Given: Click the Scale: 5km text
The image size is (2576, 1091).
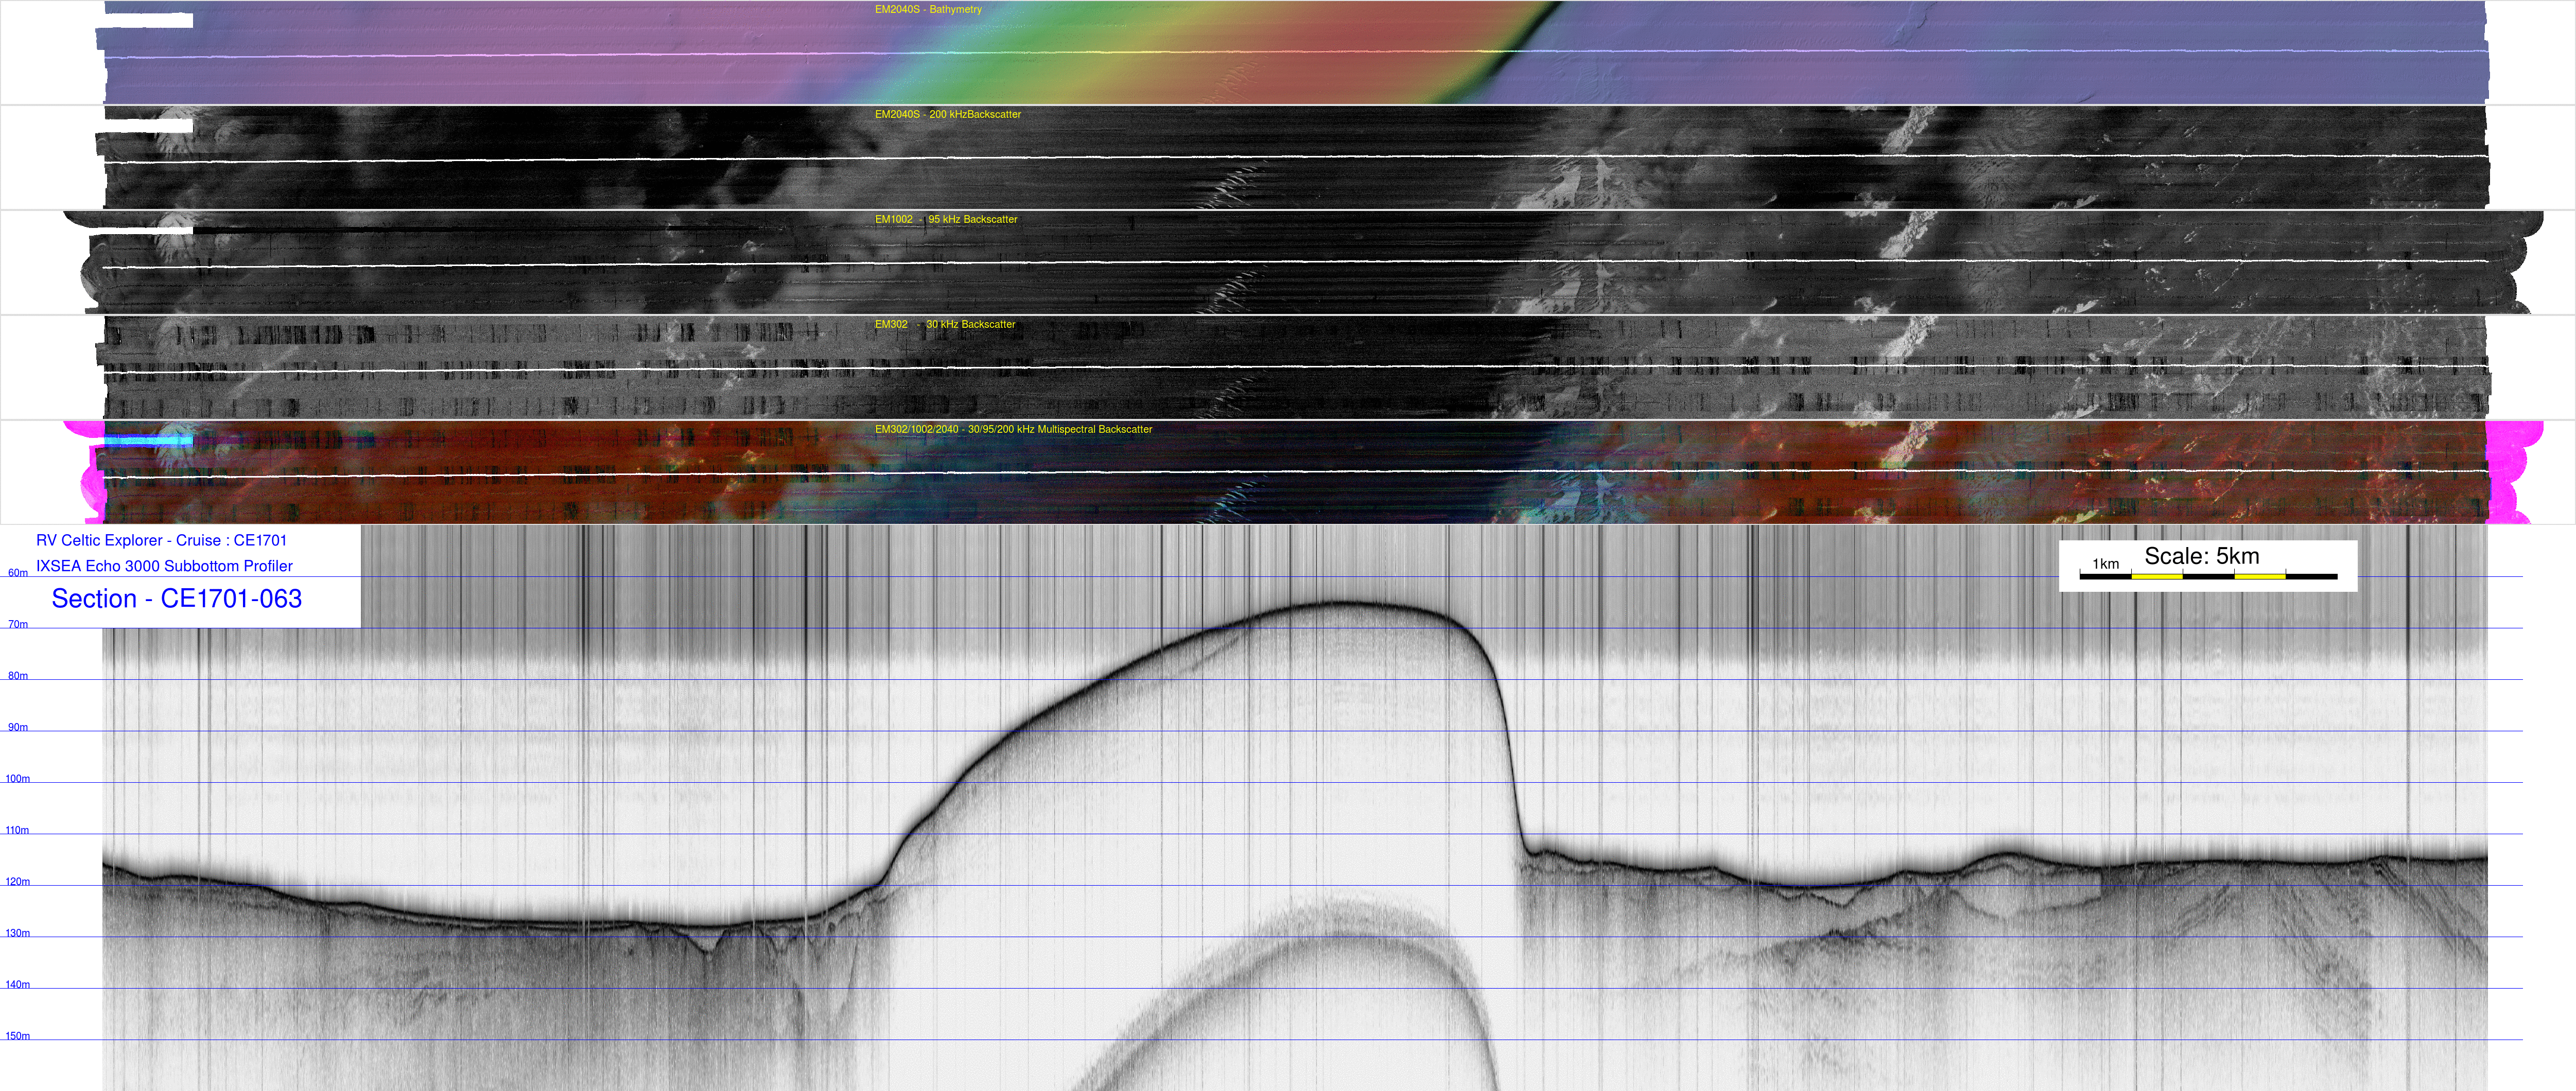Looking at the screenshot, I should [x=2201, y=556].
